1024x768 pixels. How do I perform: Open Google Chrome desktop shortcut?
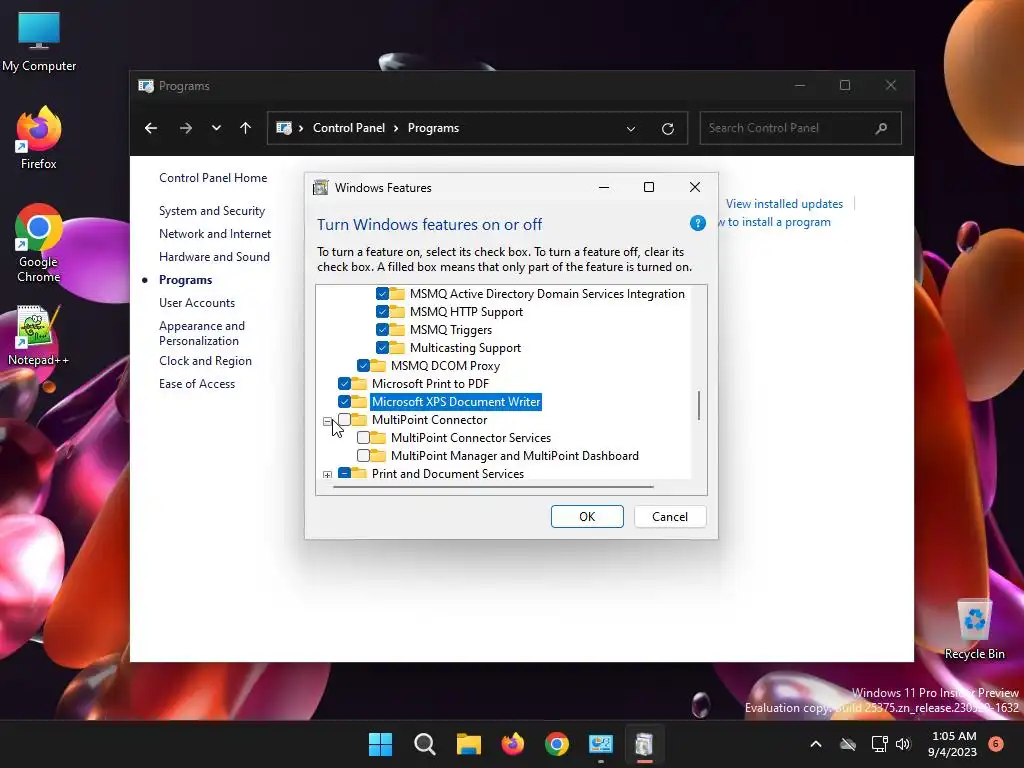coord(39,243)
